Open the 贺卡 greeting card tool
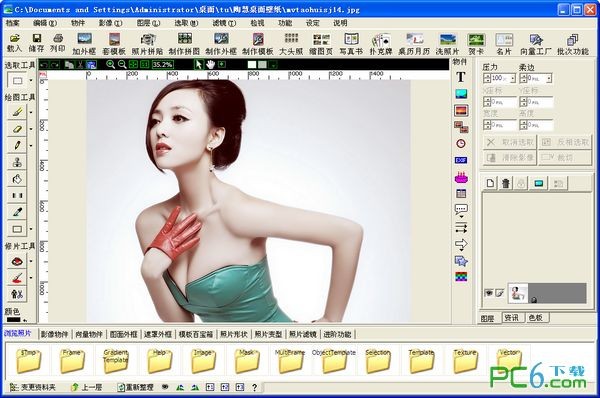Image resolution: width=600 pixels, height=398 pixels. coord(476,44)
